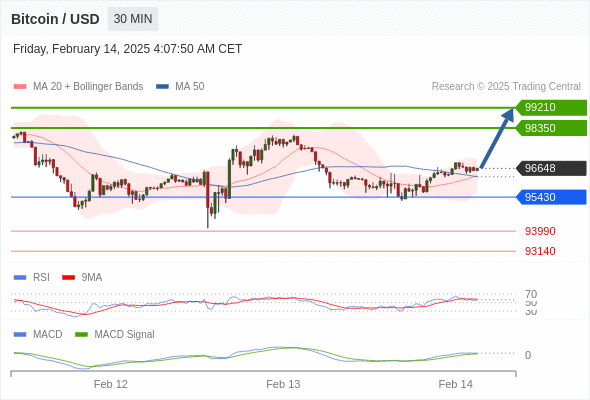The height and width of the screenshot is (400, 590).
Task: Click the Bitcoin / USD title
Action: (x=55, y=19)
